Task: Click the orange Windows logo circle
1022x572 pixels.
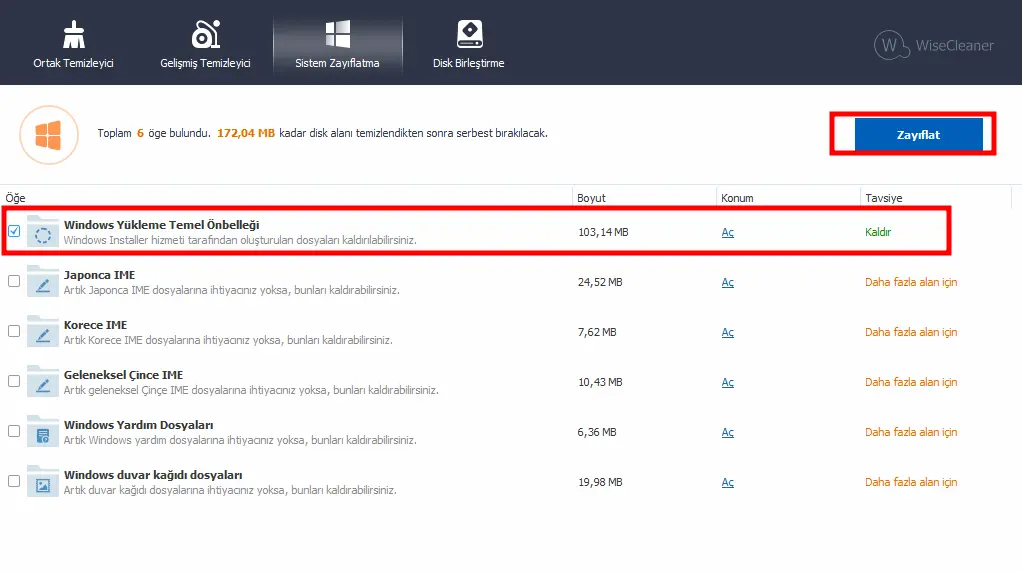Action: pos(49,135)
